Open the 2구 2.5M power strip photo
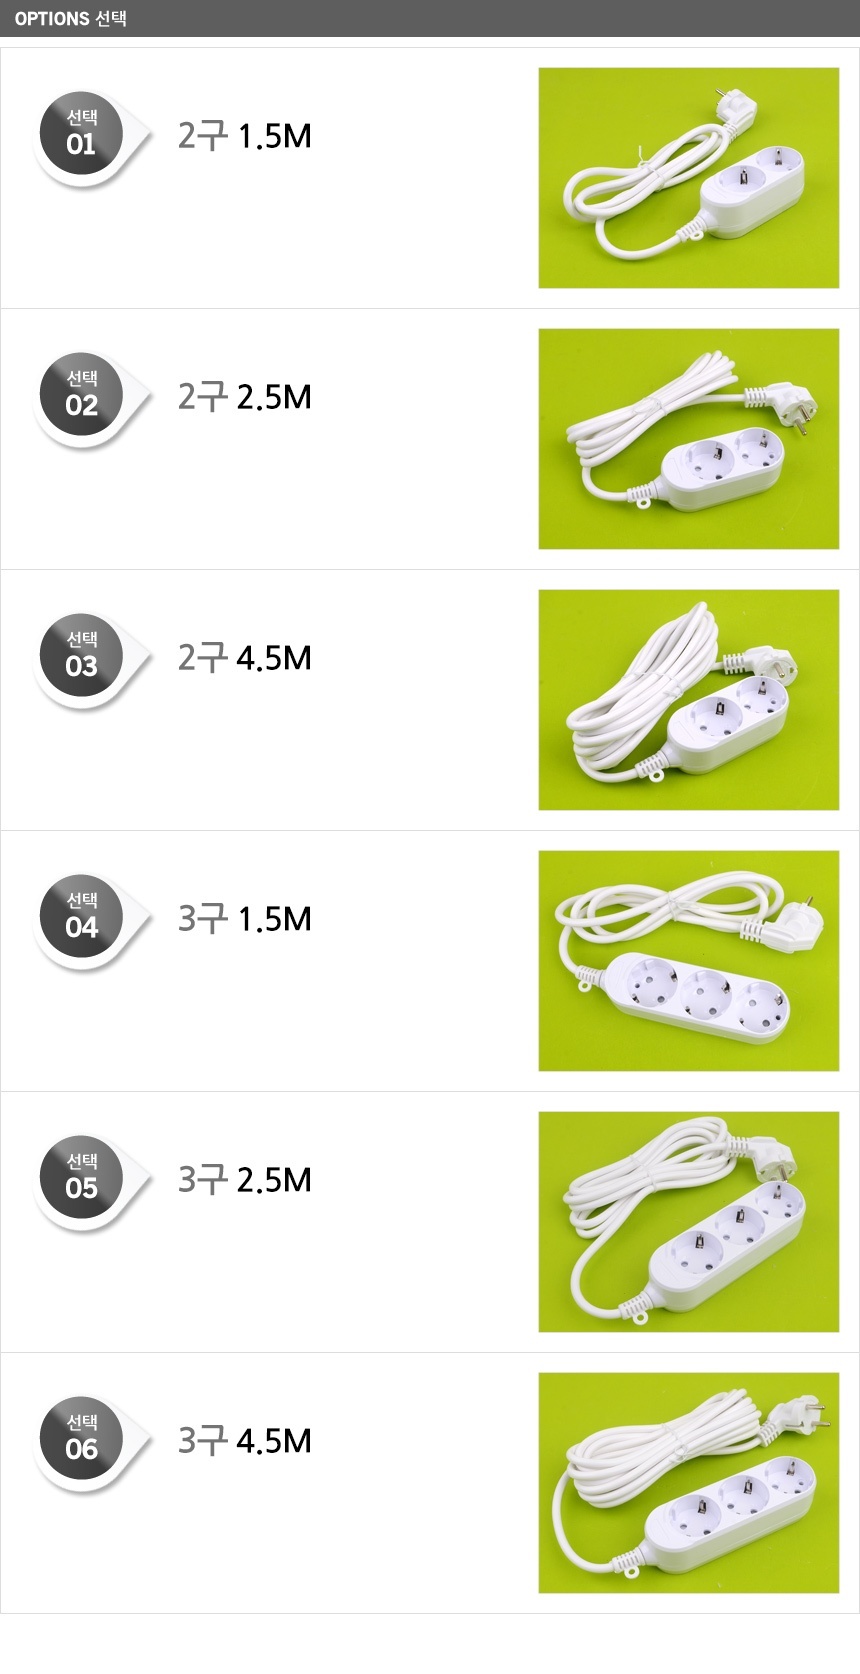Viewport: 860px width, 1674px height. click(689, 439)
